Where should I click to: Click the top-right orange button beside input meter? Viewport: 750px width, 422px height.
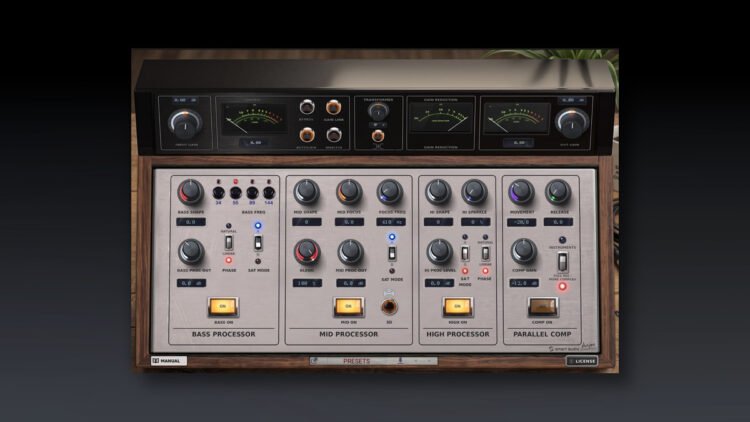(333, 107)
